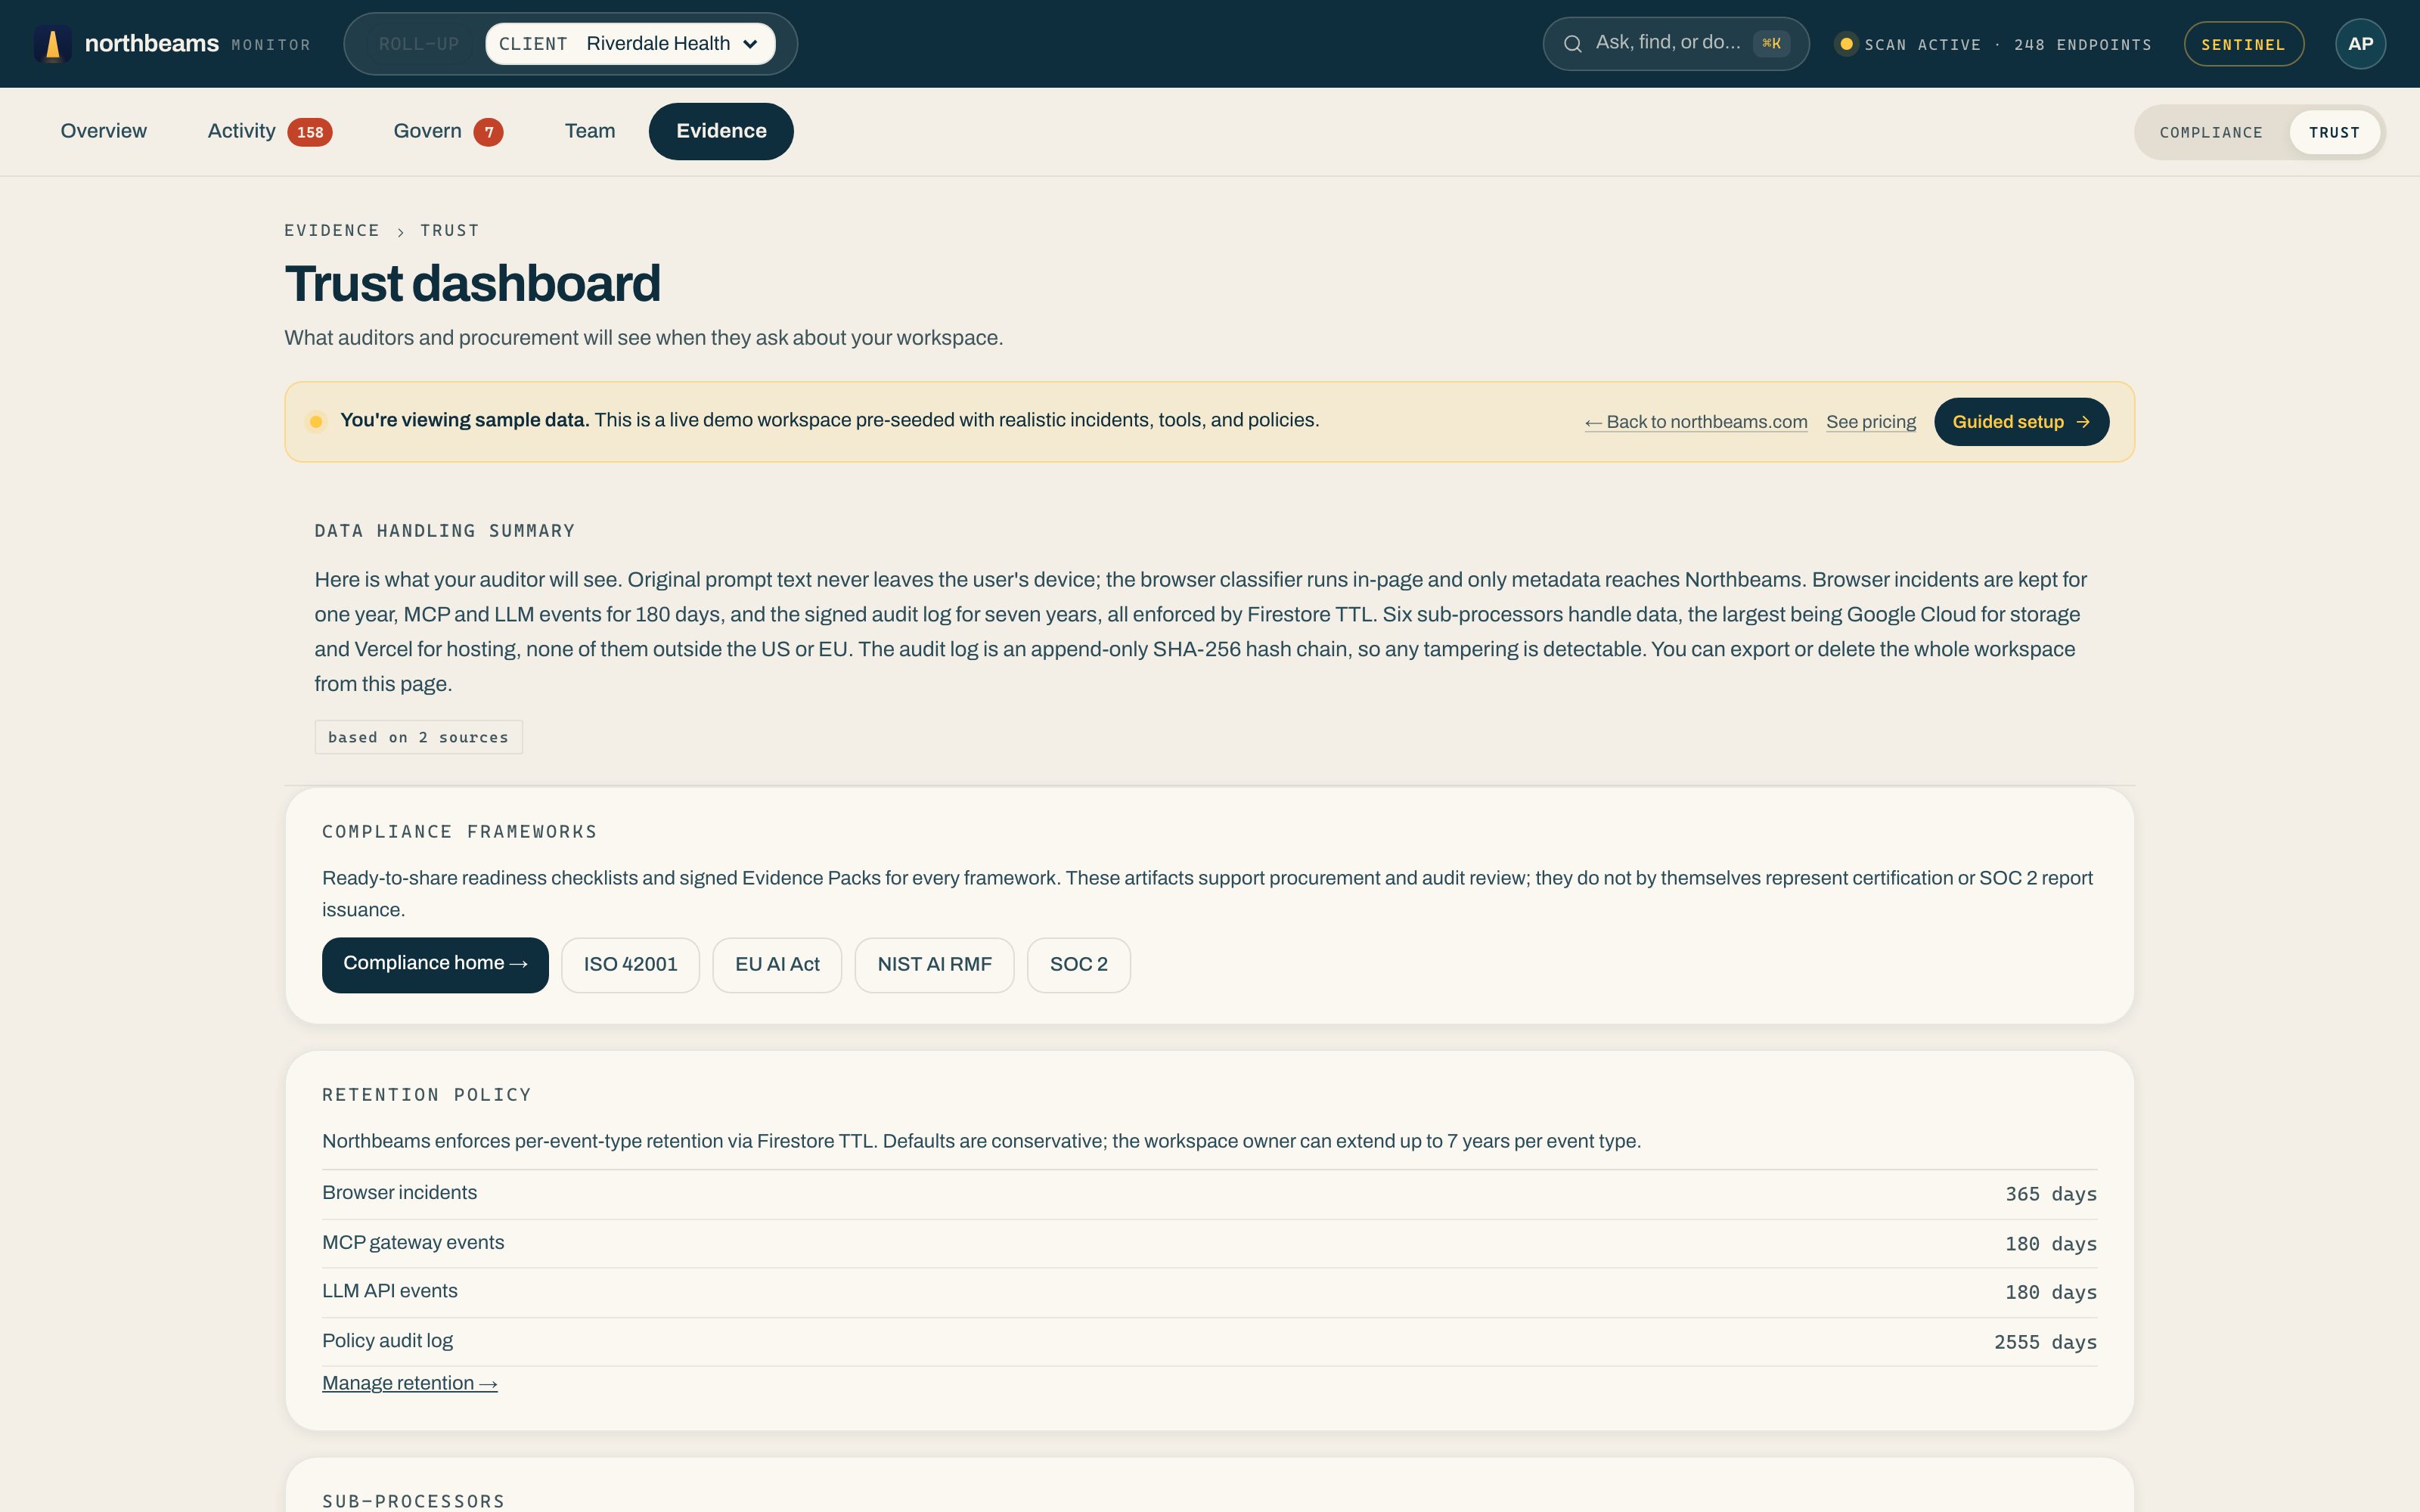Click the ⌘K shortcut badge

pos(1771,43)
